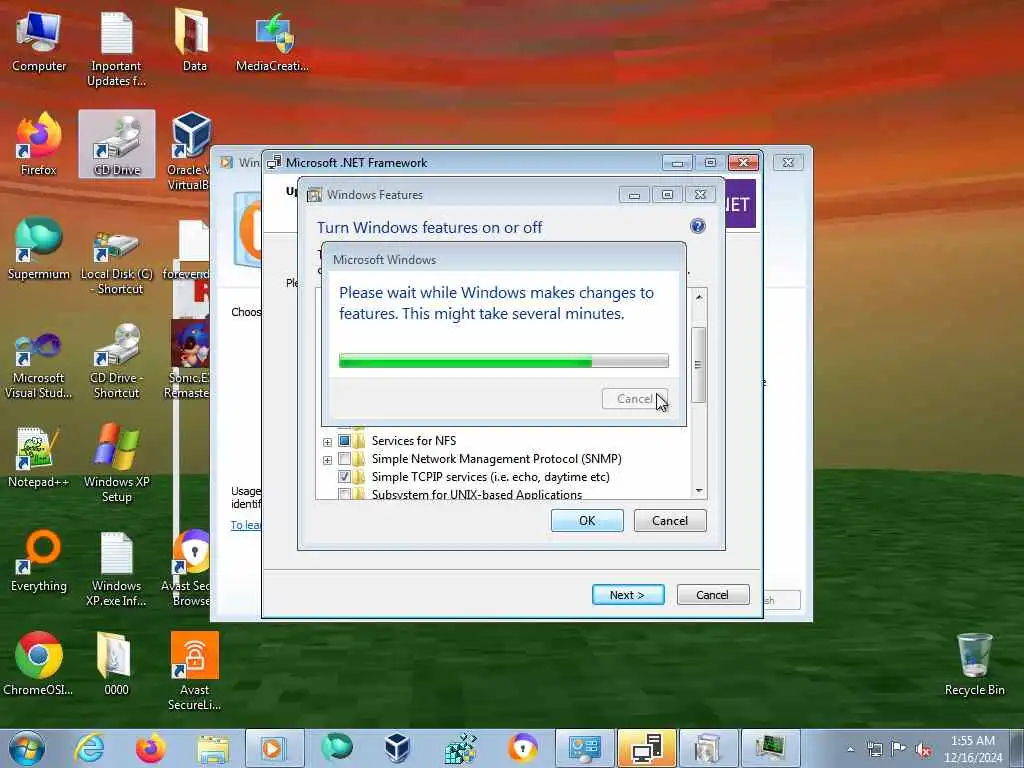Expand the Services for NFS tree node
Image resolution: width=1024 pixels, height=768 pixels.
[x=327, y=442]
